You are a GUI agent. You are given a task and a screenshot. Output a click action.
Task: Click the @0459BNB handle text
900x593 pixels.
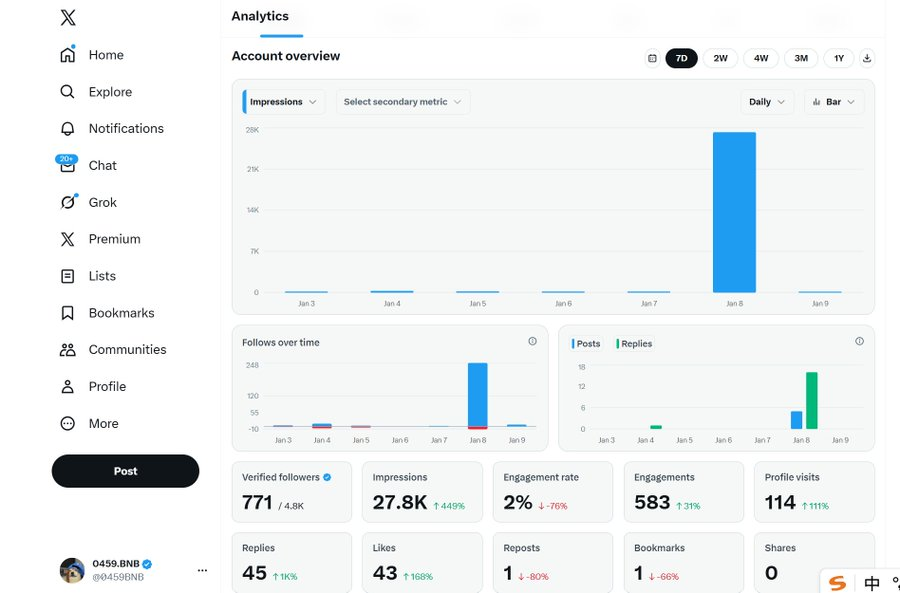tap(118, 578)
